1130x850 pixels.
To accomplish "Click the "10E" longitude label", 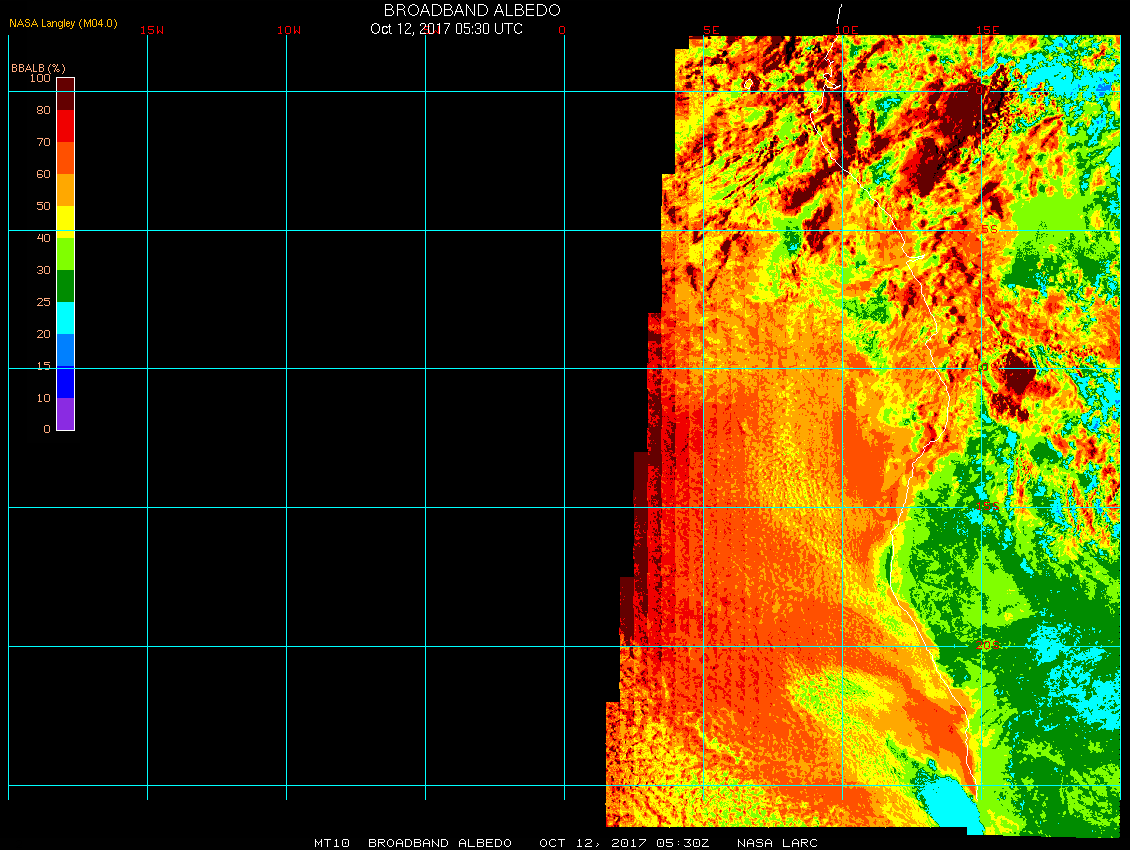I will pyautogui.click(x=847, y=30).
